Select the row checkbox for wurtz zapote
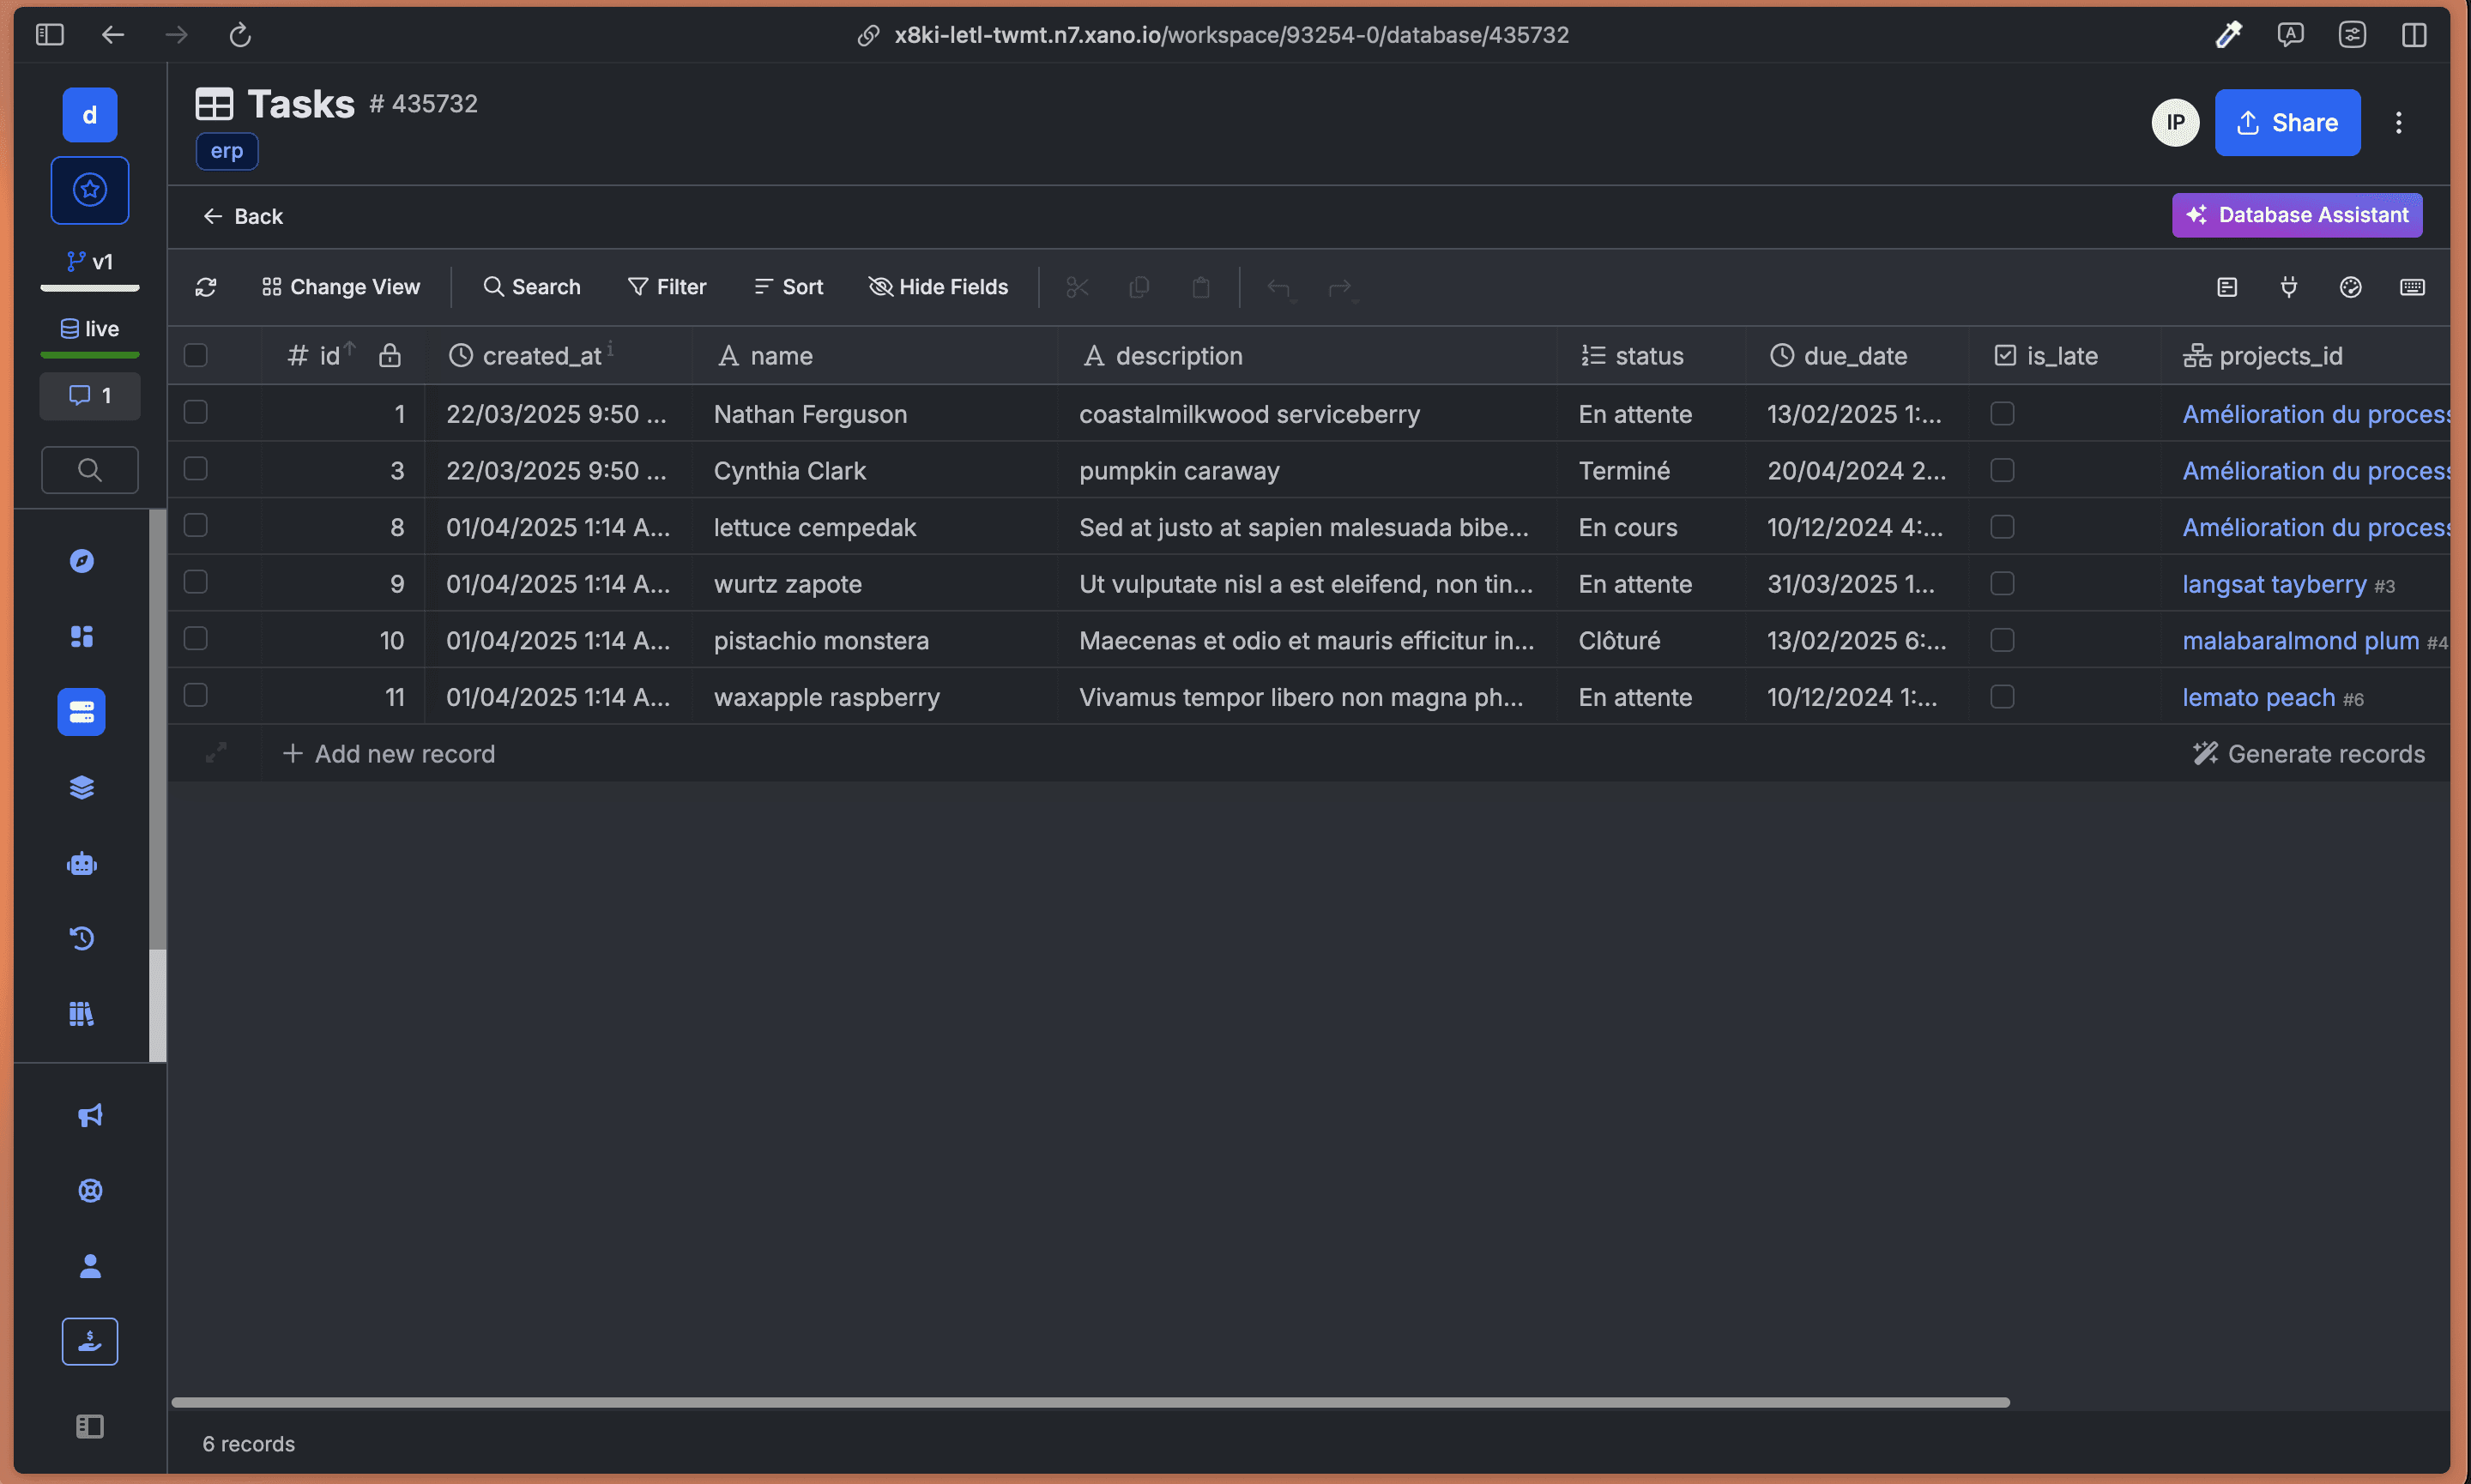2471x1484 pixels. click(x=196, y=582)
